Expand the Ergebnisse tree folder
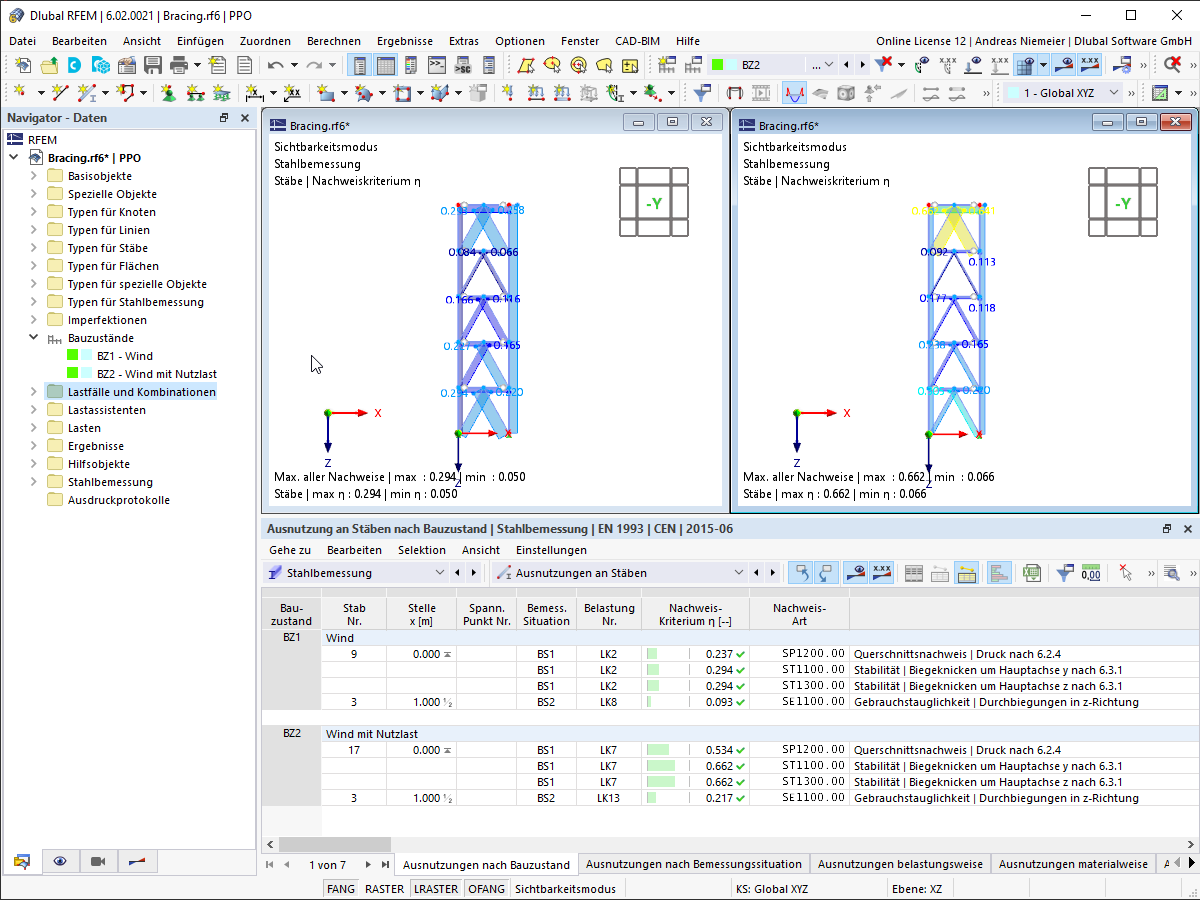Screen dimensions: 1200x900 (33, 446)
